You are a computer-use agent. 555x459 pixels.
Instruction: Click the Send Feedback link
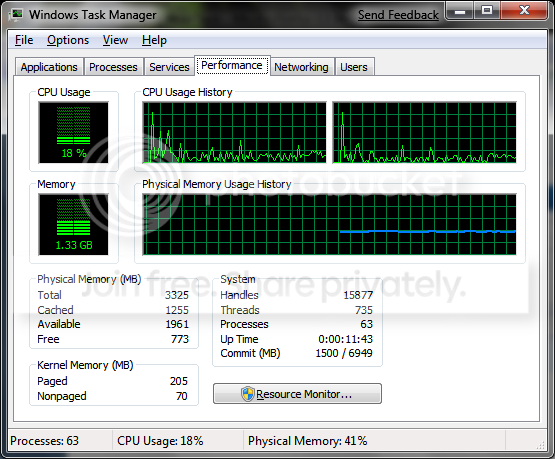click(x=398, y=15)
